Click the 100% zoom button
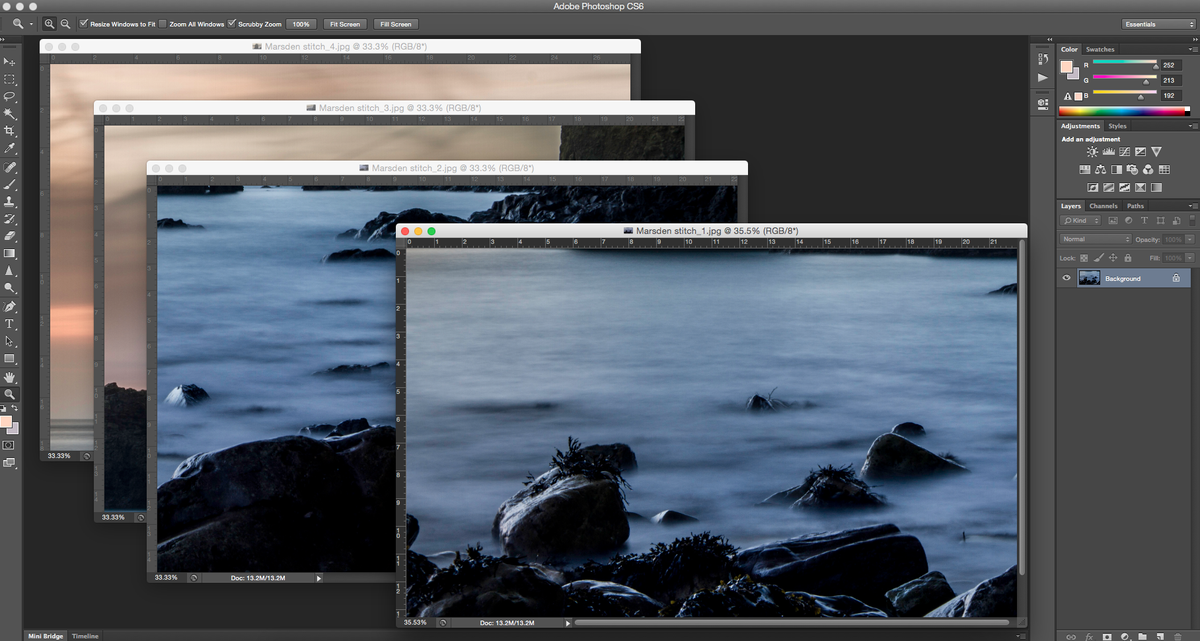1200x641 pixels. (299, 23)
